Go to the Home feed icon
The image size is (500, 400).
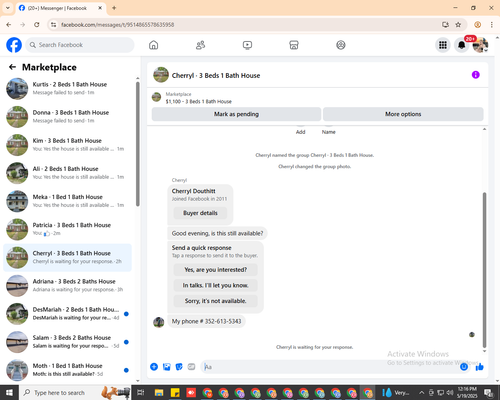154,45
